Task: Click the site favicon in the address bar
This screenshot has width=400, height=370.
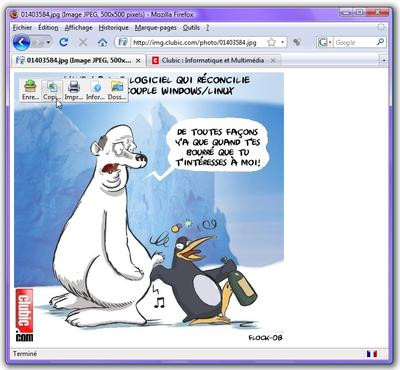Action: pos(123,42)
